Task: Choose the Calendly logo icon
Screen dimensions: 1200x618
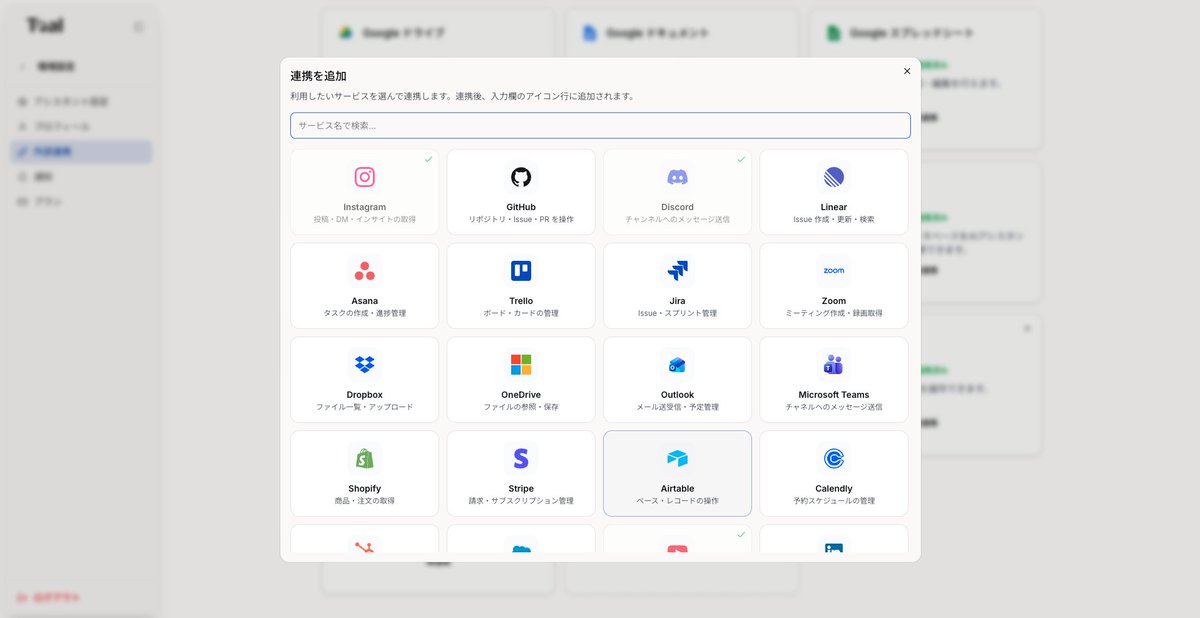Action: coord(834,459)
